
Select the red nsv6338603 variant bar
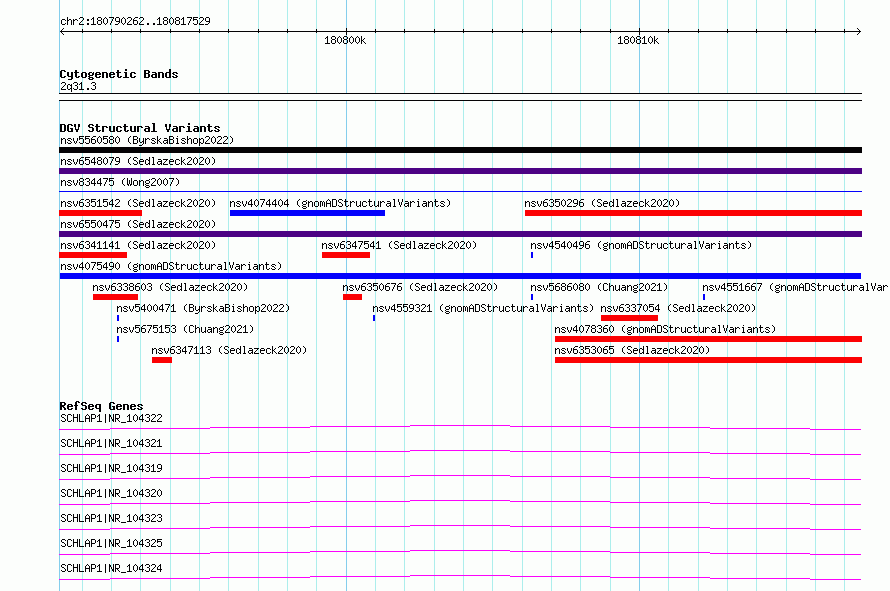[115, 297]
